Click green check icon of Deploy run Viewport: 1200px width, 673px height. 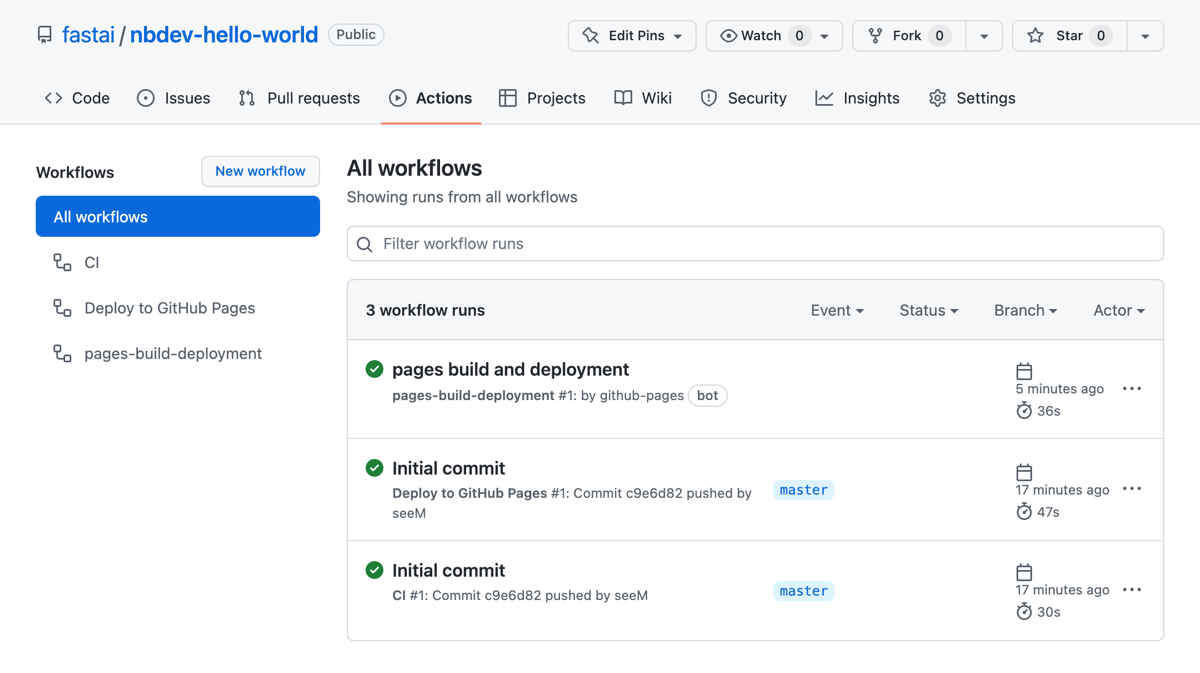click(x=374, y=468)
